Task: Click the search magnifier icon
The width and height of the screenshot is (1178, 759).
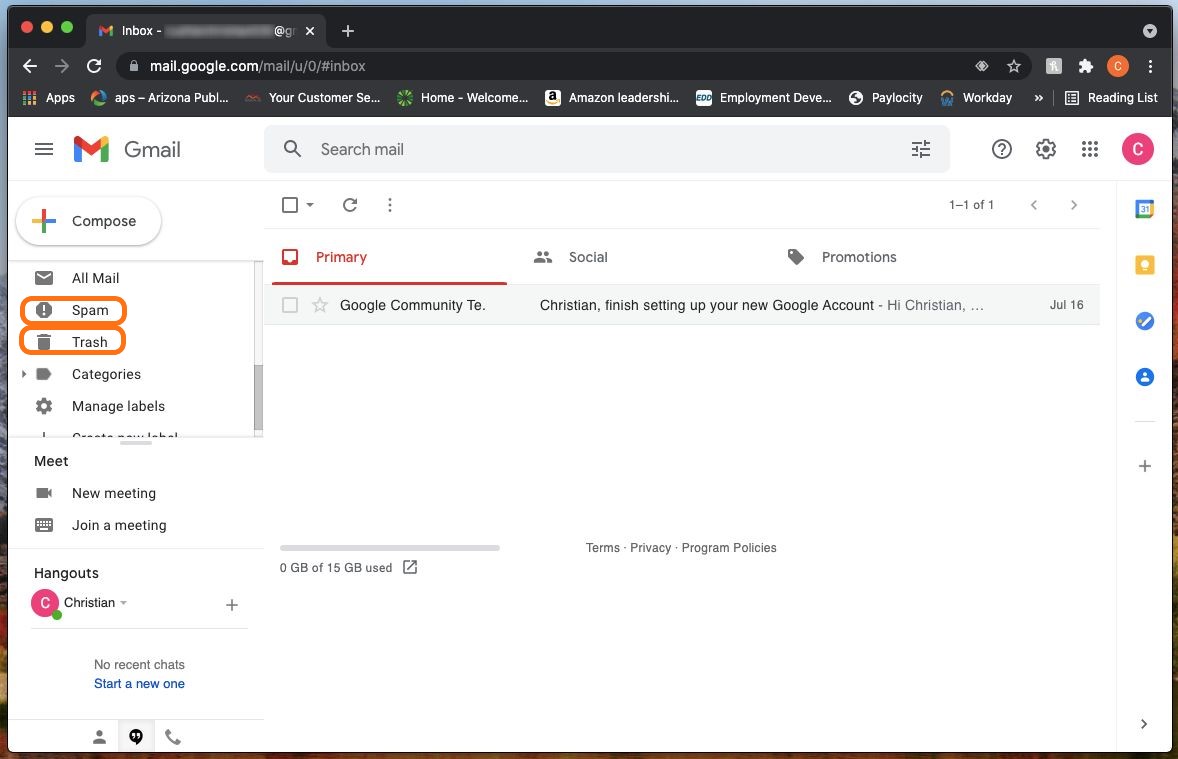Action: pos(292,149)
